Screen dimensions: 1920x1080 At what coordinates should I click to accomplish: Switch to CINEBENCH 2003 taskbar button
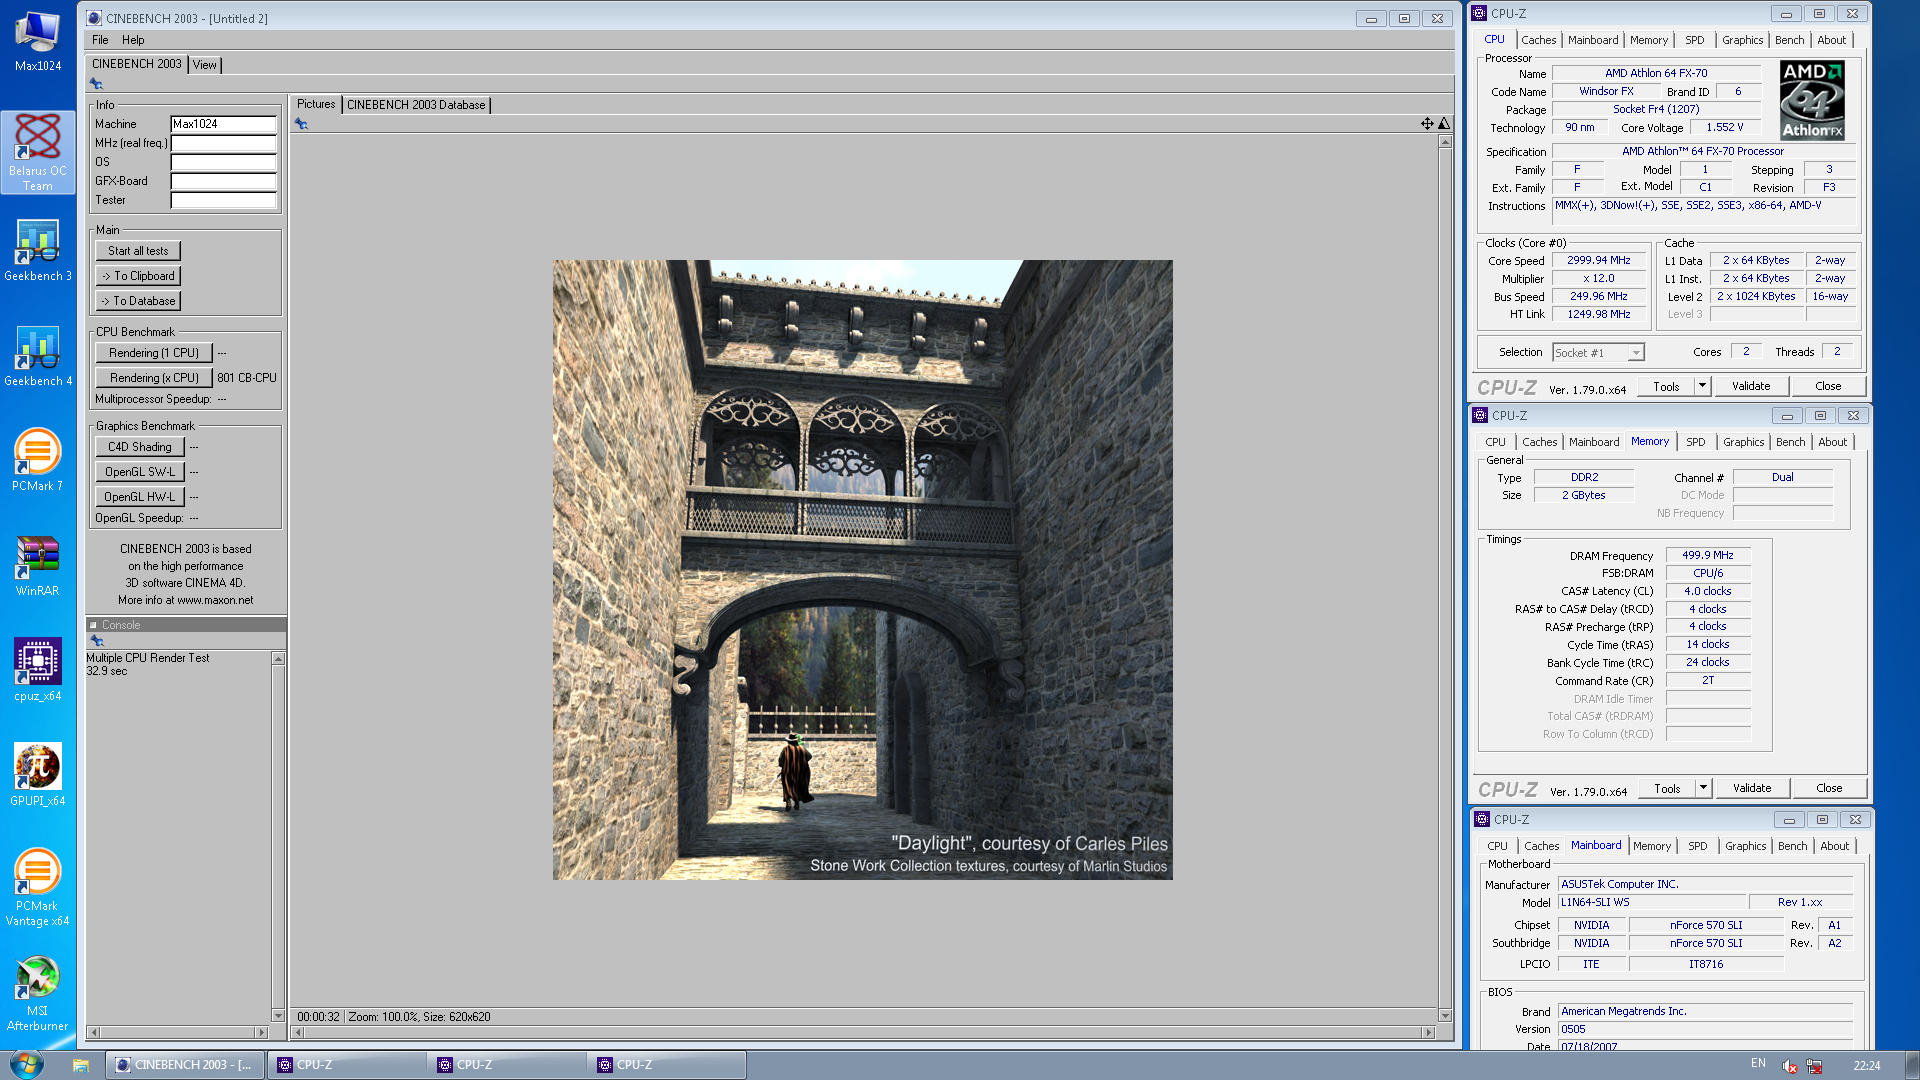[x=185, y=1065]
